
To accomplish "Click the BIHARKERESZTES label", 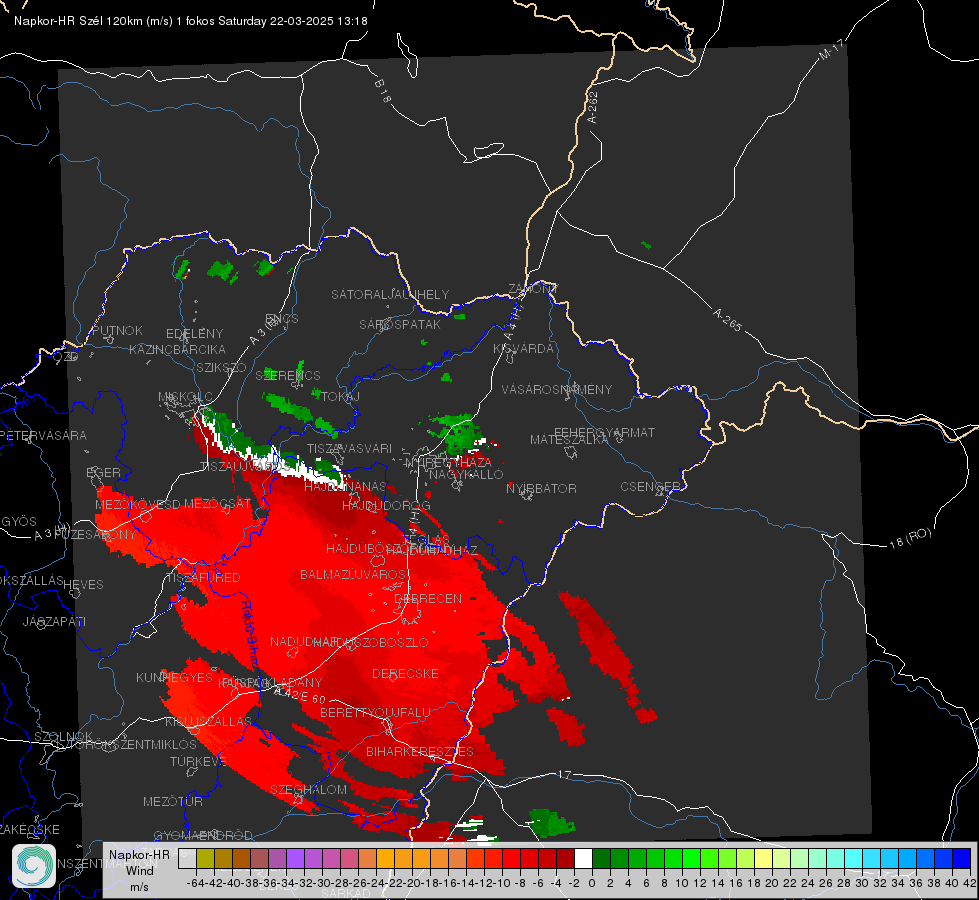I will (420, 752).
